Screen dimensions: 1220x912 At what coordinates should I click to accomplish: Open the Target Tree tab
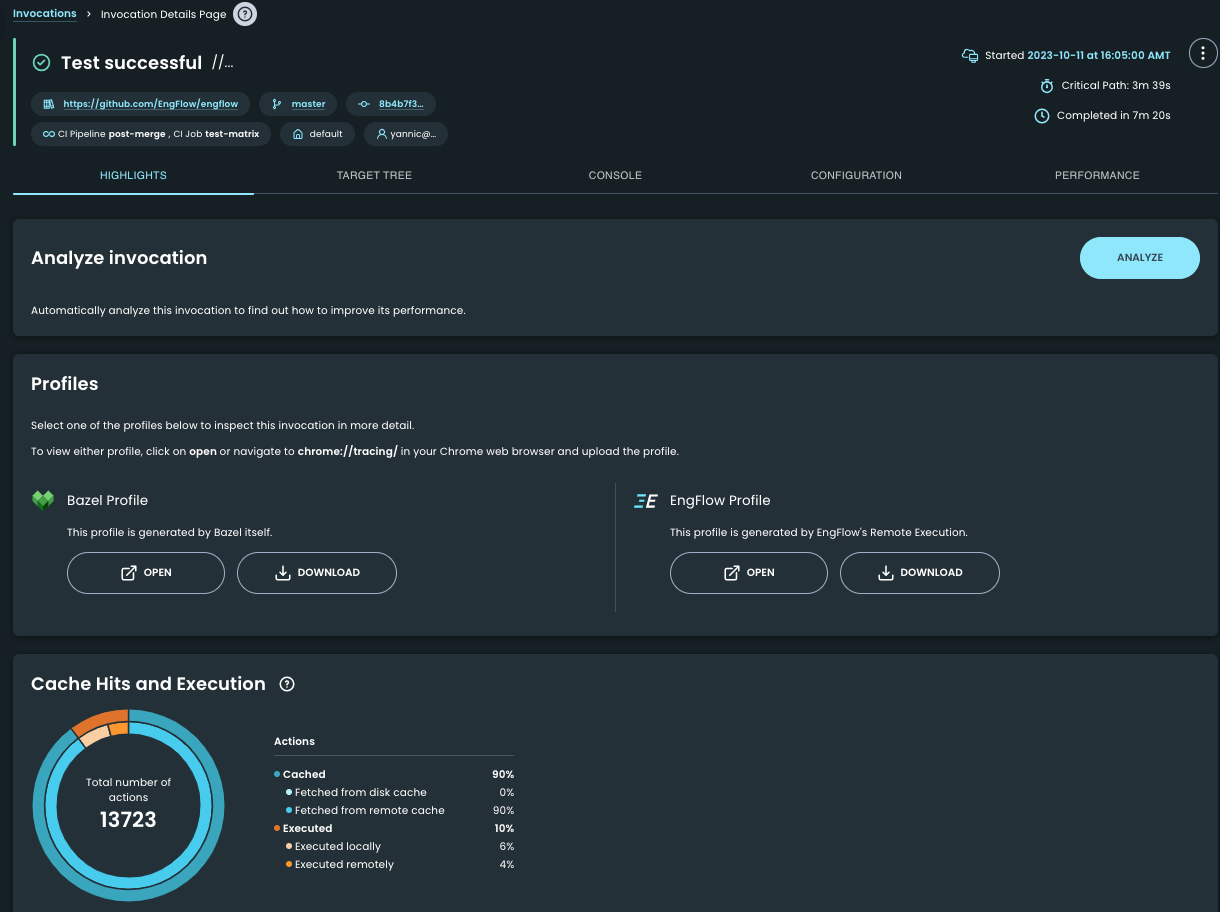tap(374, 176)
